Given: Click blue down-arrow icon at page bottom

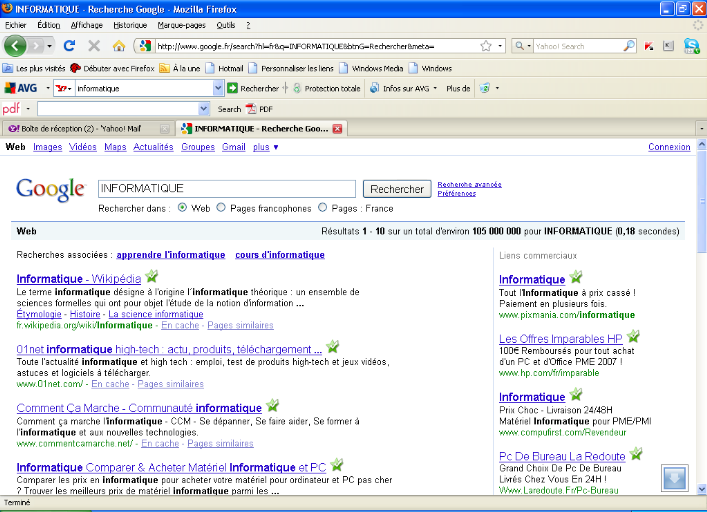Looking at the screenshot, I should (x=675, y=478).
